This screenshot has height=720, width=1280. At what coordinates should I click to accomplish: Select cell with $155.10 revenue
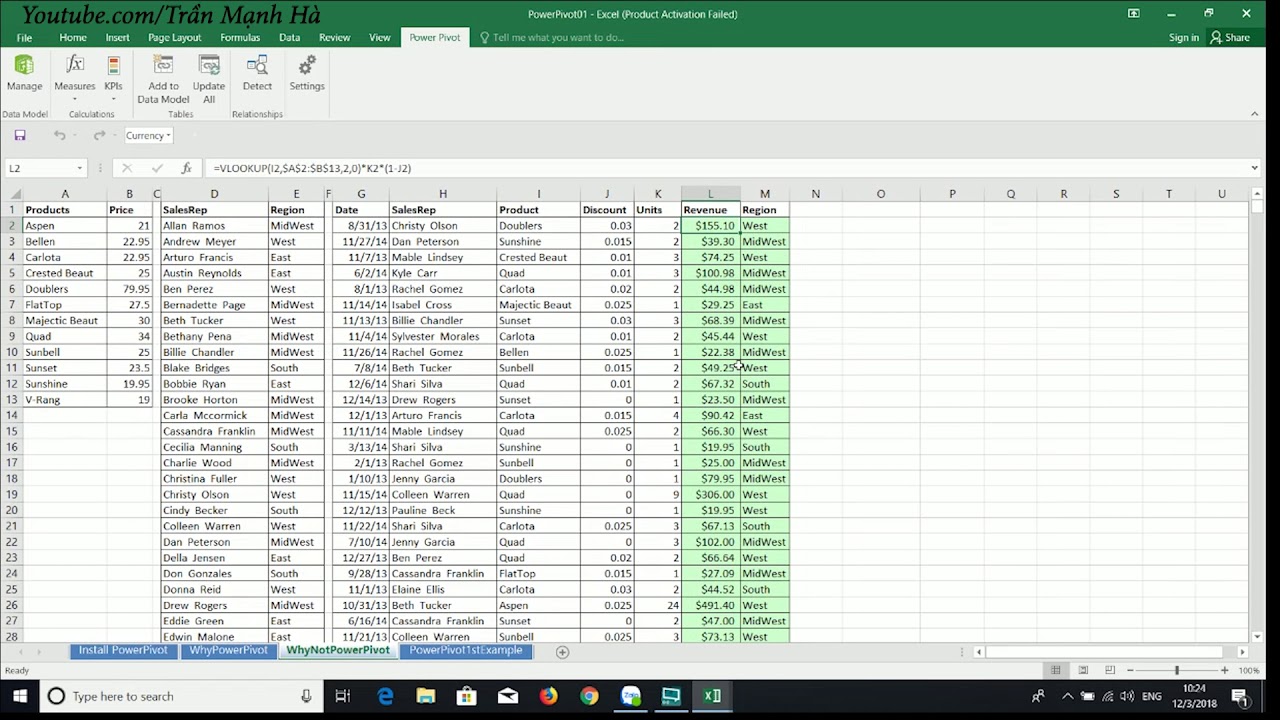coord(711,226)
